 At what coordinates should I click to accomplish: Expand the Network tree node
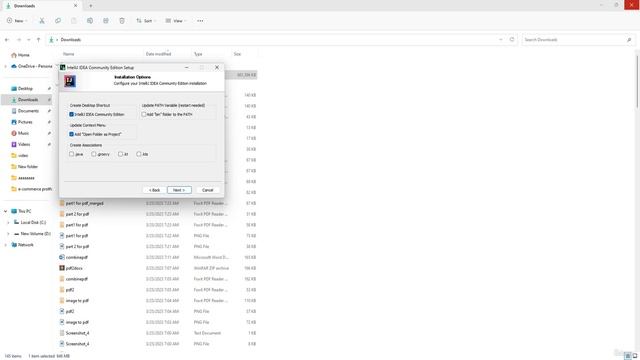click(x=6, y=245)
